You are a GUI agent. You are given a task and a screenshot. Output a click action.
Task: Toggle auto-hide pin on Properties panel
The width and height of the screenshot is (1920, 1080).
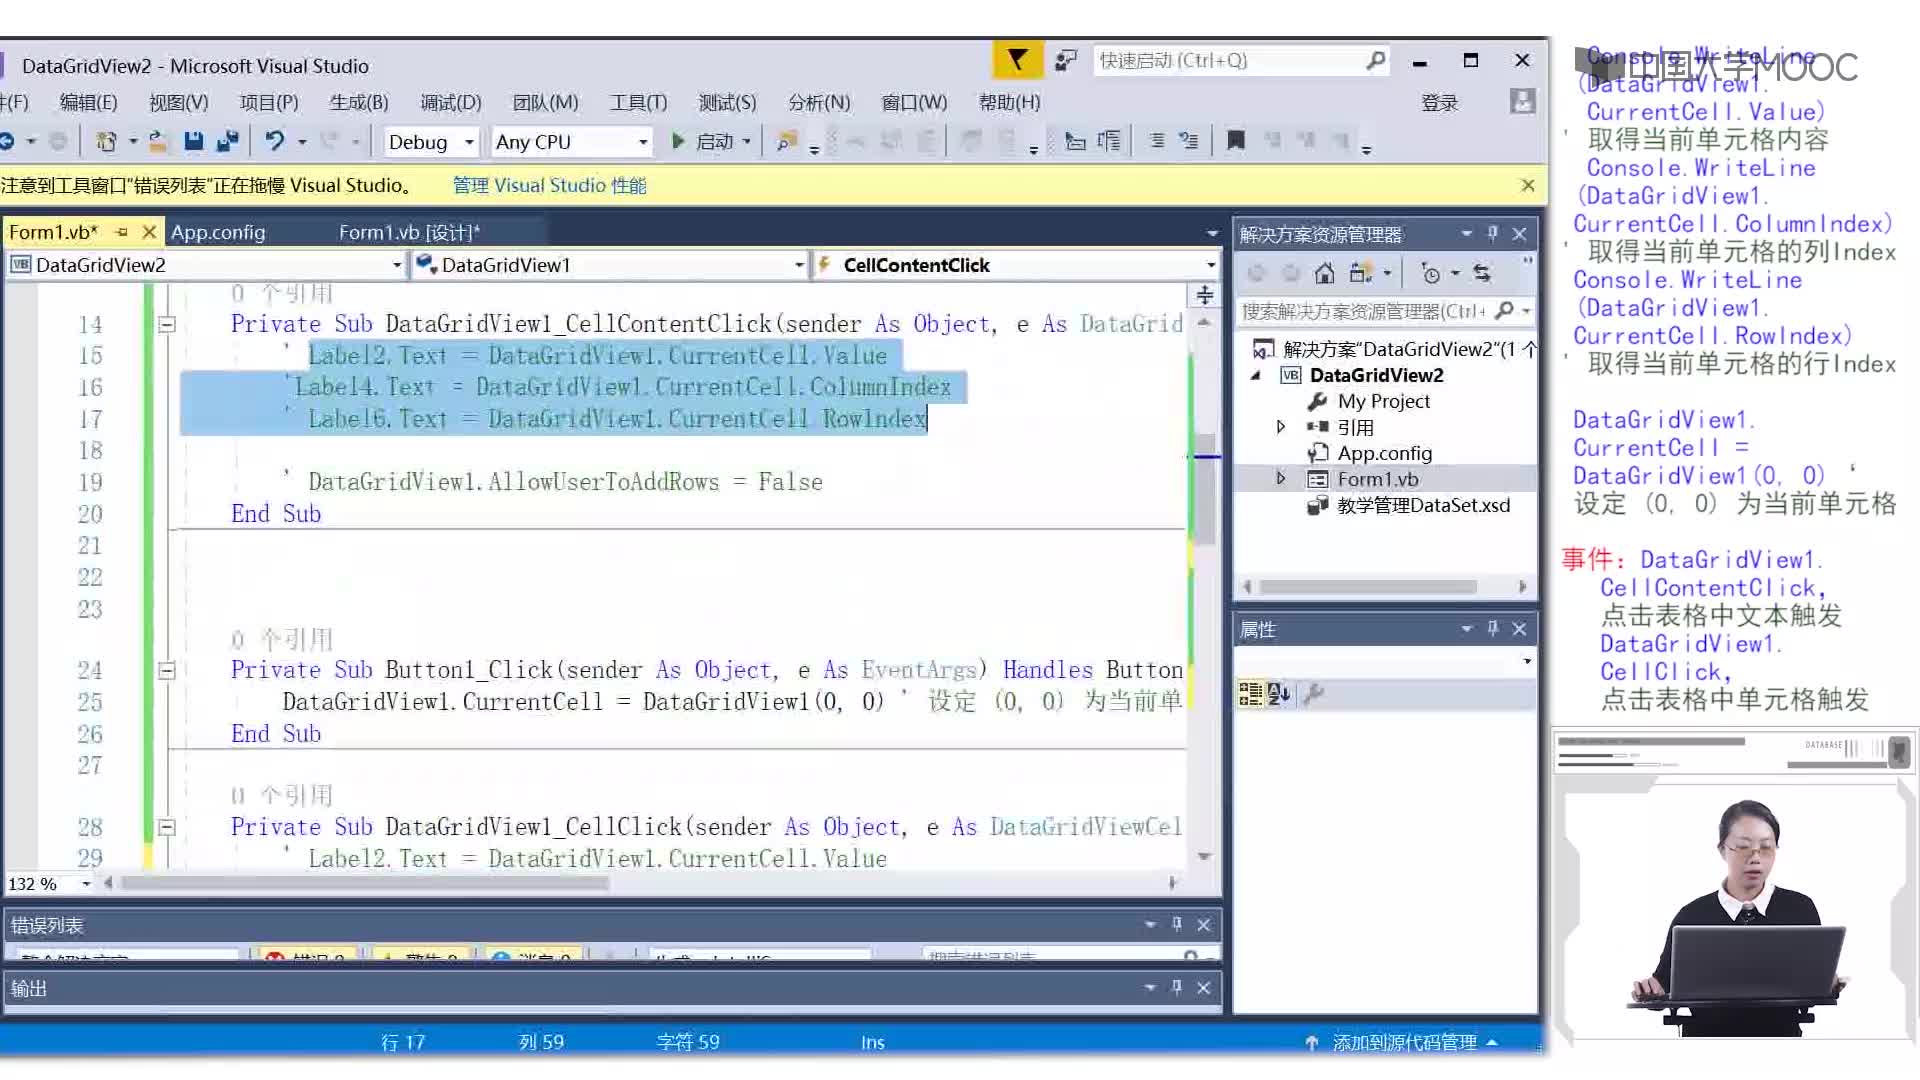tap(1492, 628)
